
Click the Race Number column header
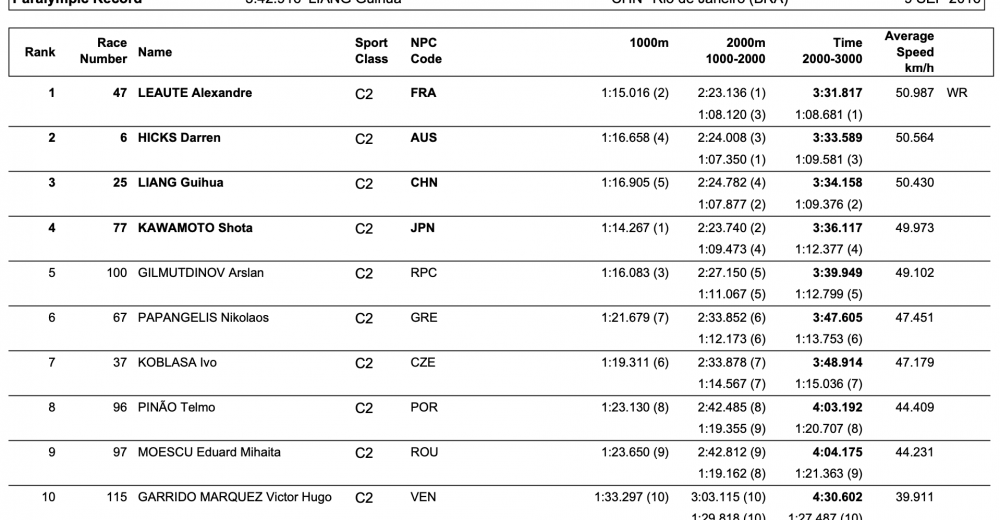tap(104, 51)
